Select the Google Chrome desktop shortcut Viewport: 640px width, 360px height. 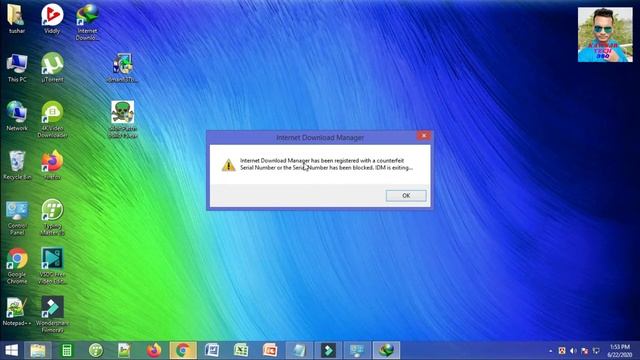pos(17,266)
